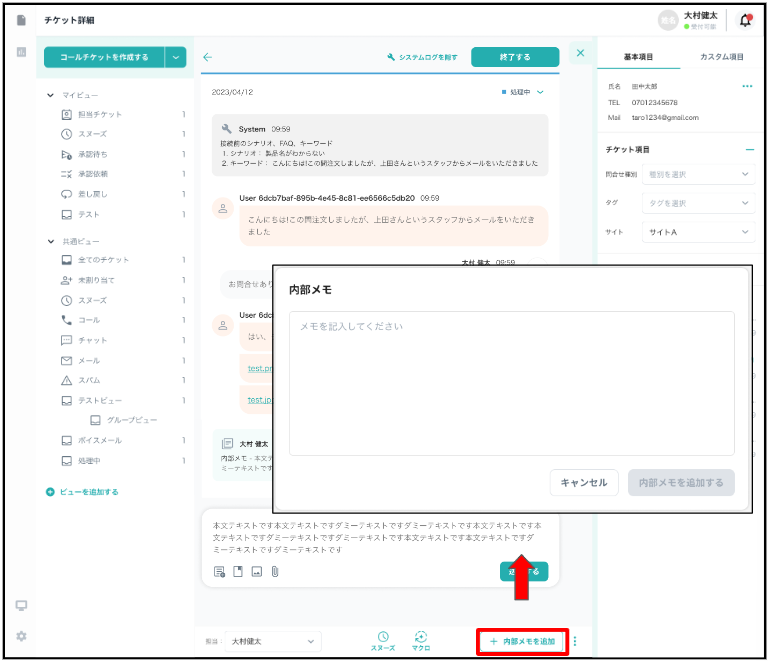Click the insert image icon in reply box
768x661 pixels.
point(256,572)
